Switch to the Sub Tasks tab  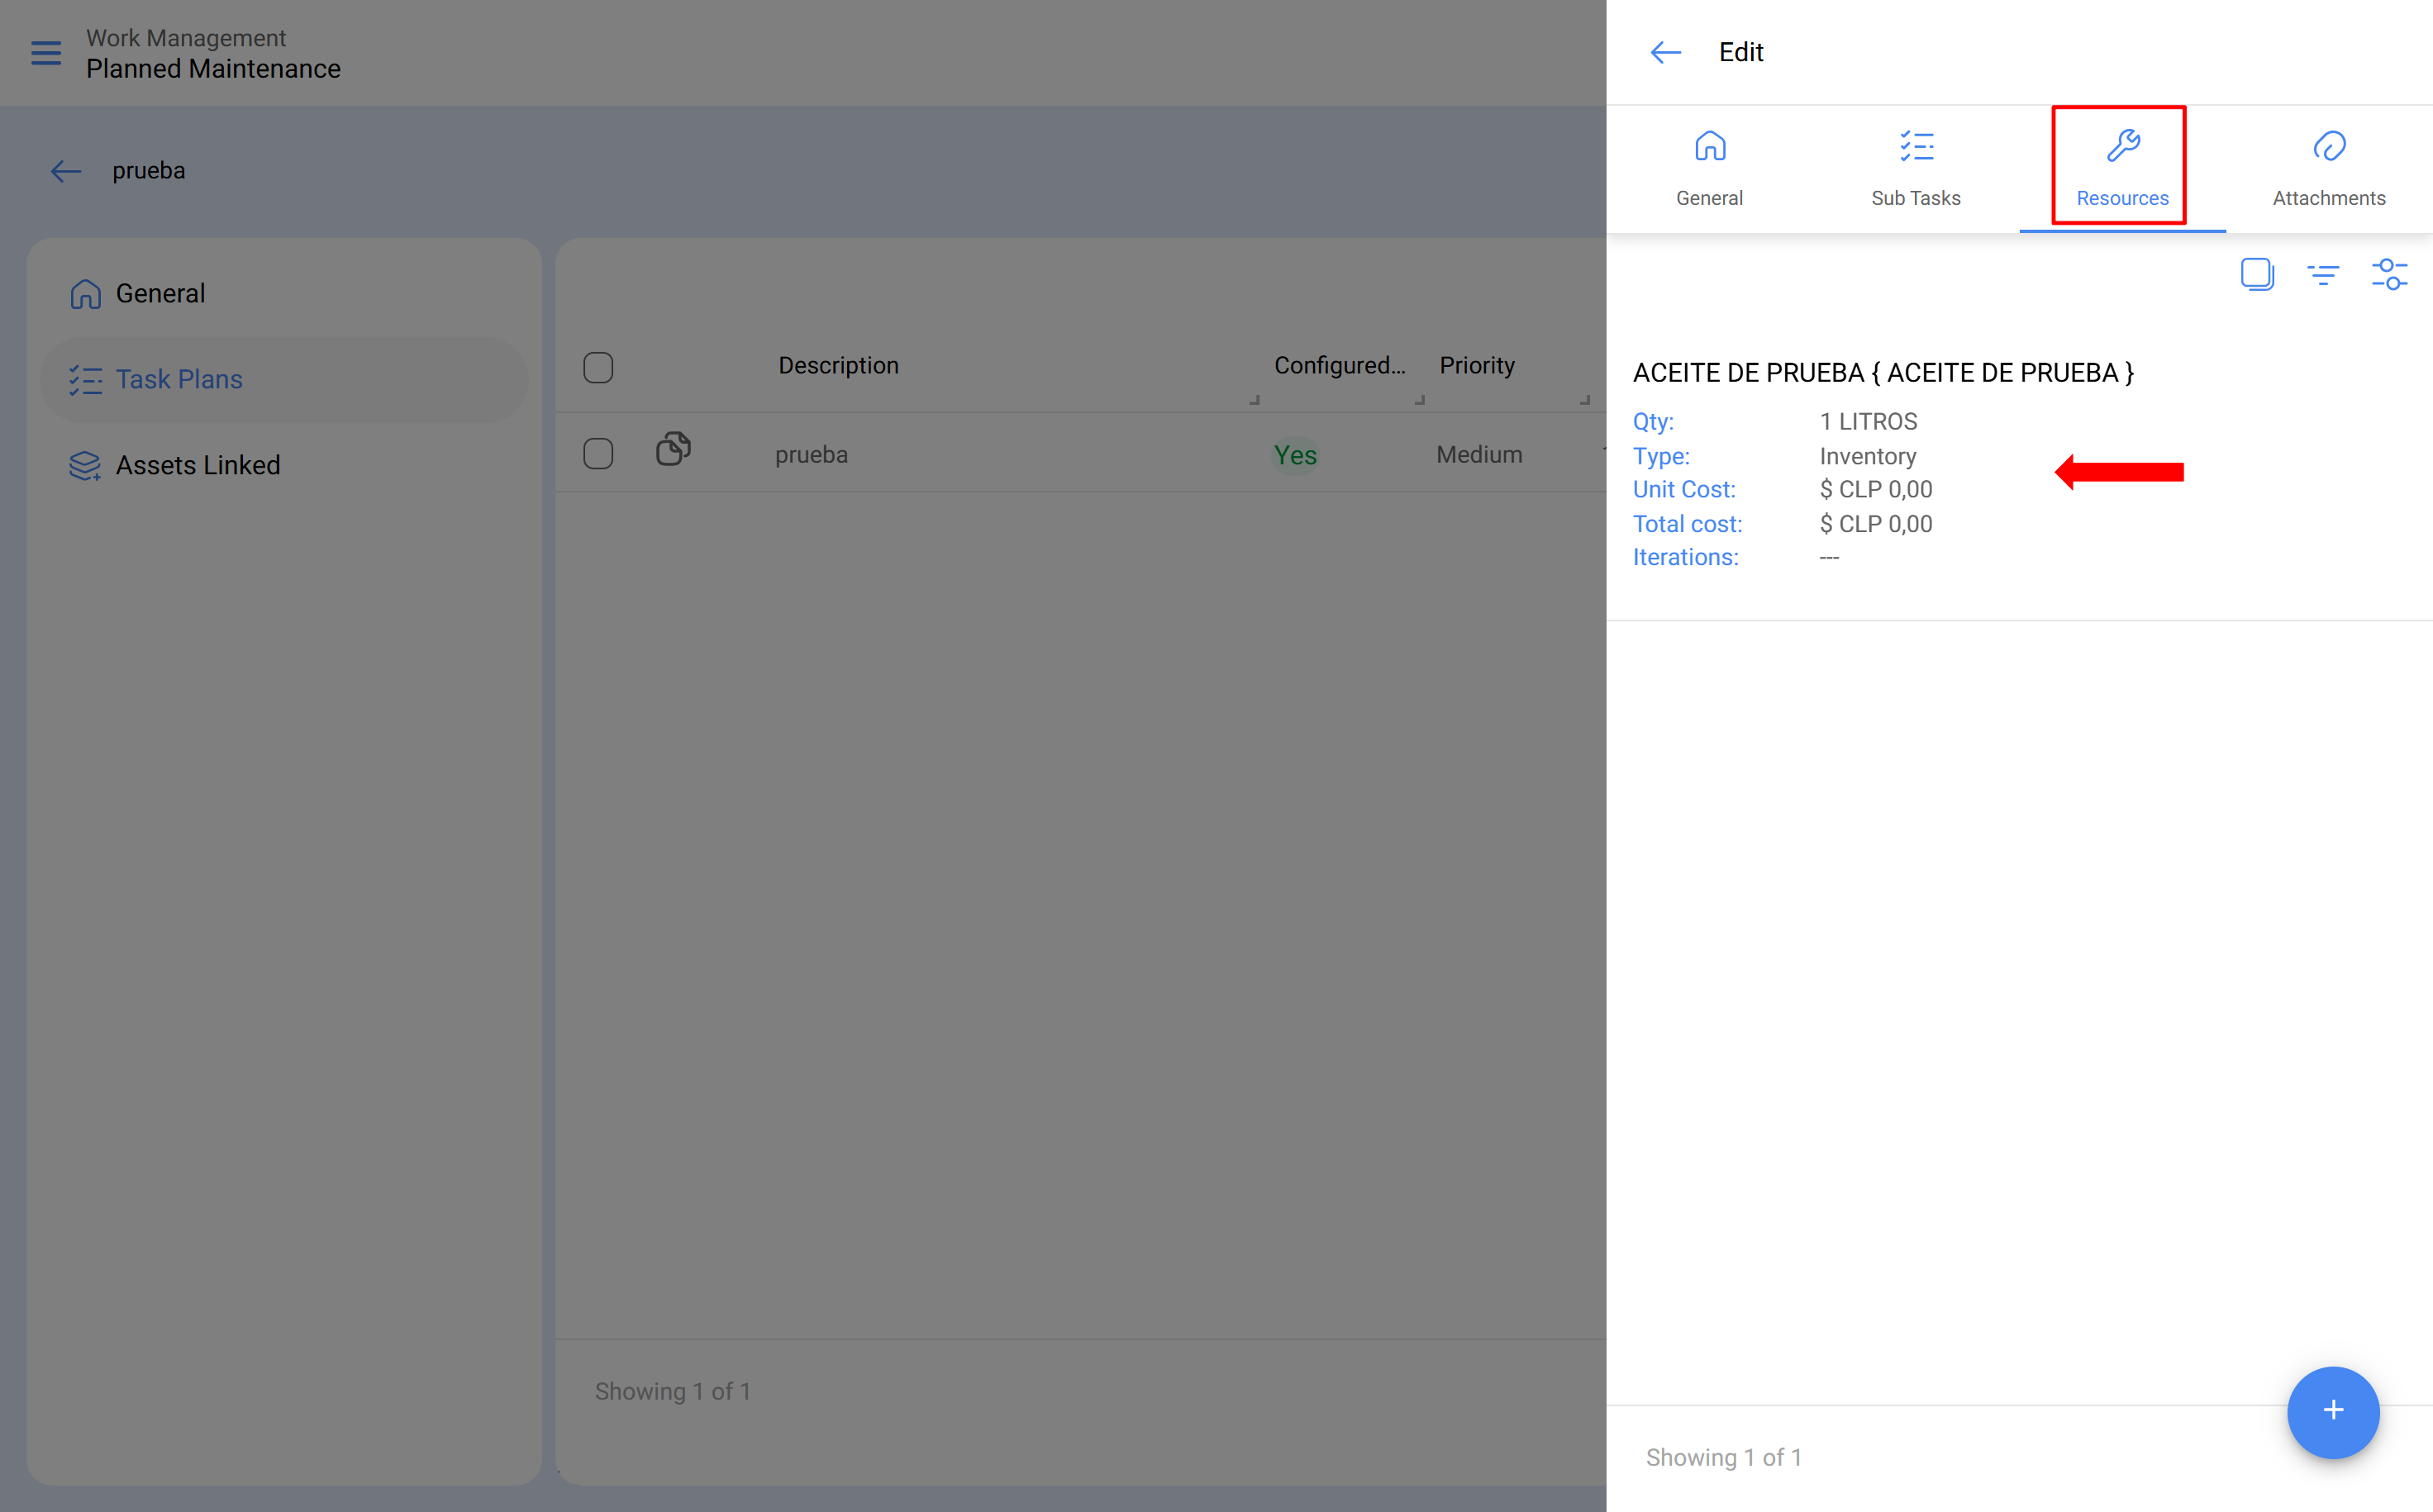coord(1915,168)
